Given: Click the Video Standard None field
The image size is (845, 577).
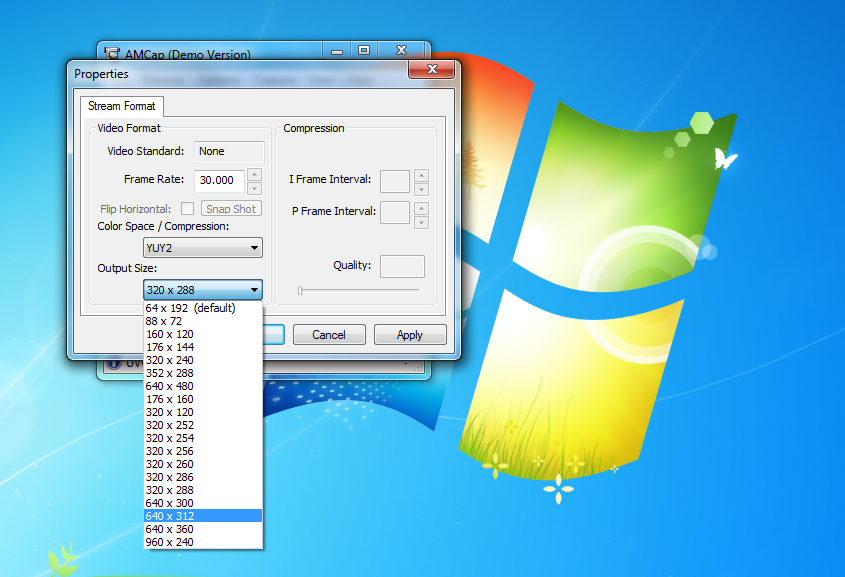Looking at the screenshot, I should [229, 151].
